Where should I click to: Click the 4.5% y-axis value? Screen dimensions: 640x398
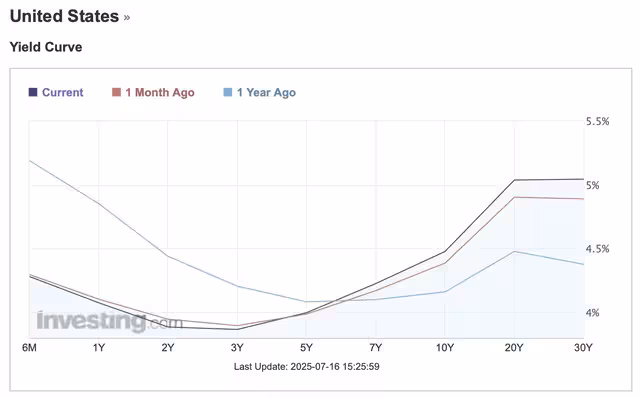[598, 249]
